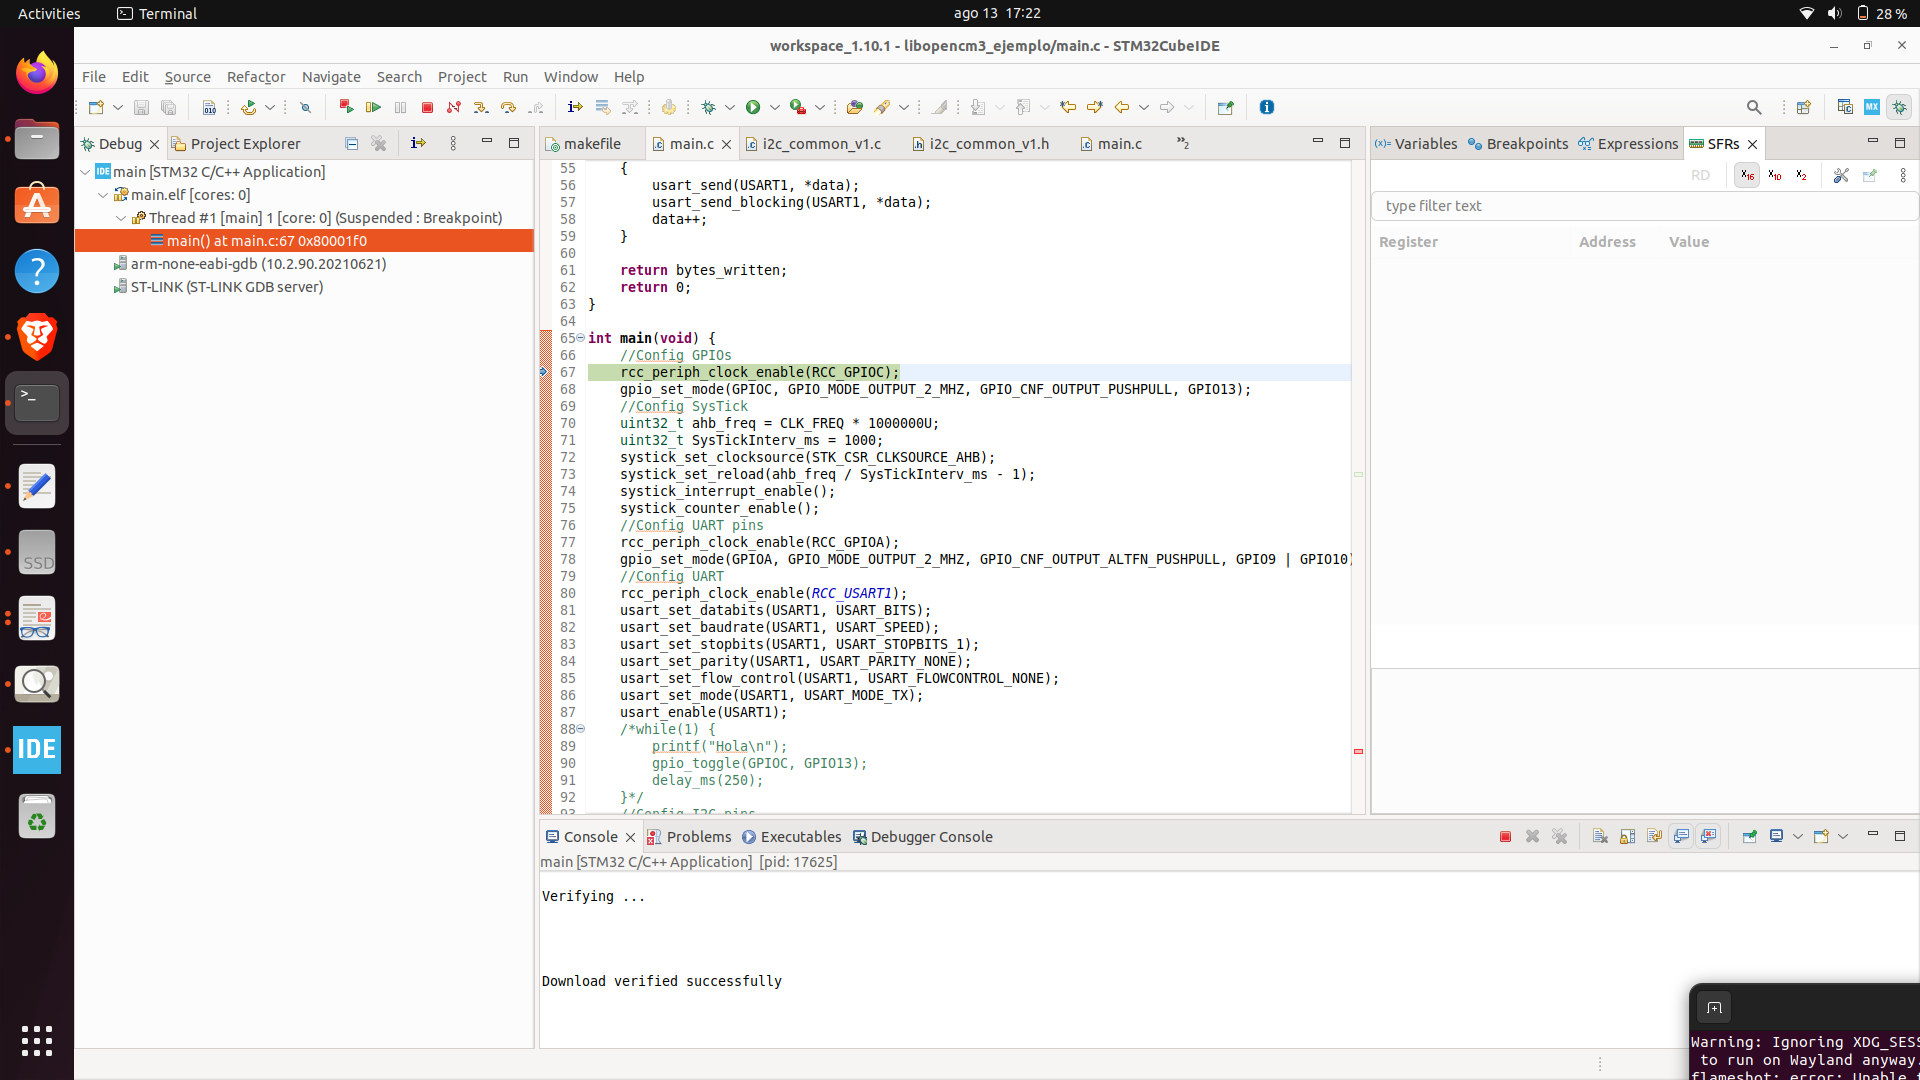Open the toolbar Search magnifier icon
This screenshot has height=1080, width=1920.
pos(1754,107)
